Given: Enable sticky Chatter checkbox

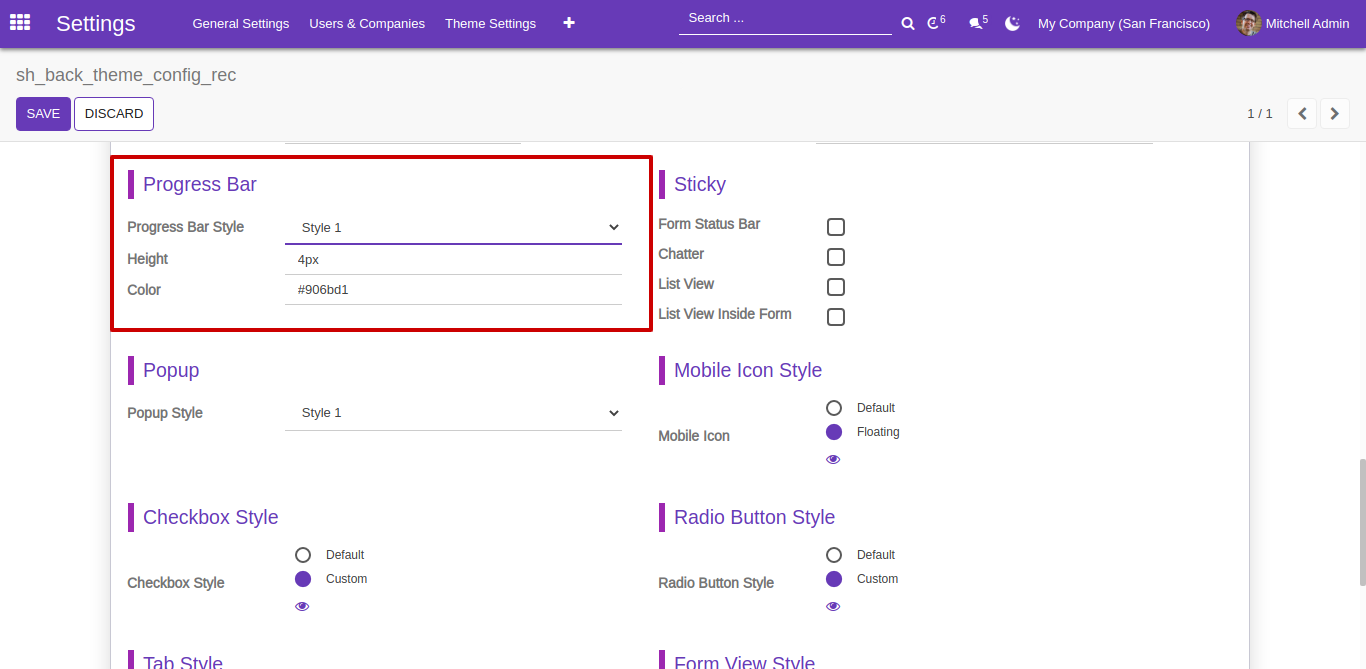Looking at the screenshot, I should (836, 257).
